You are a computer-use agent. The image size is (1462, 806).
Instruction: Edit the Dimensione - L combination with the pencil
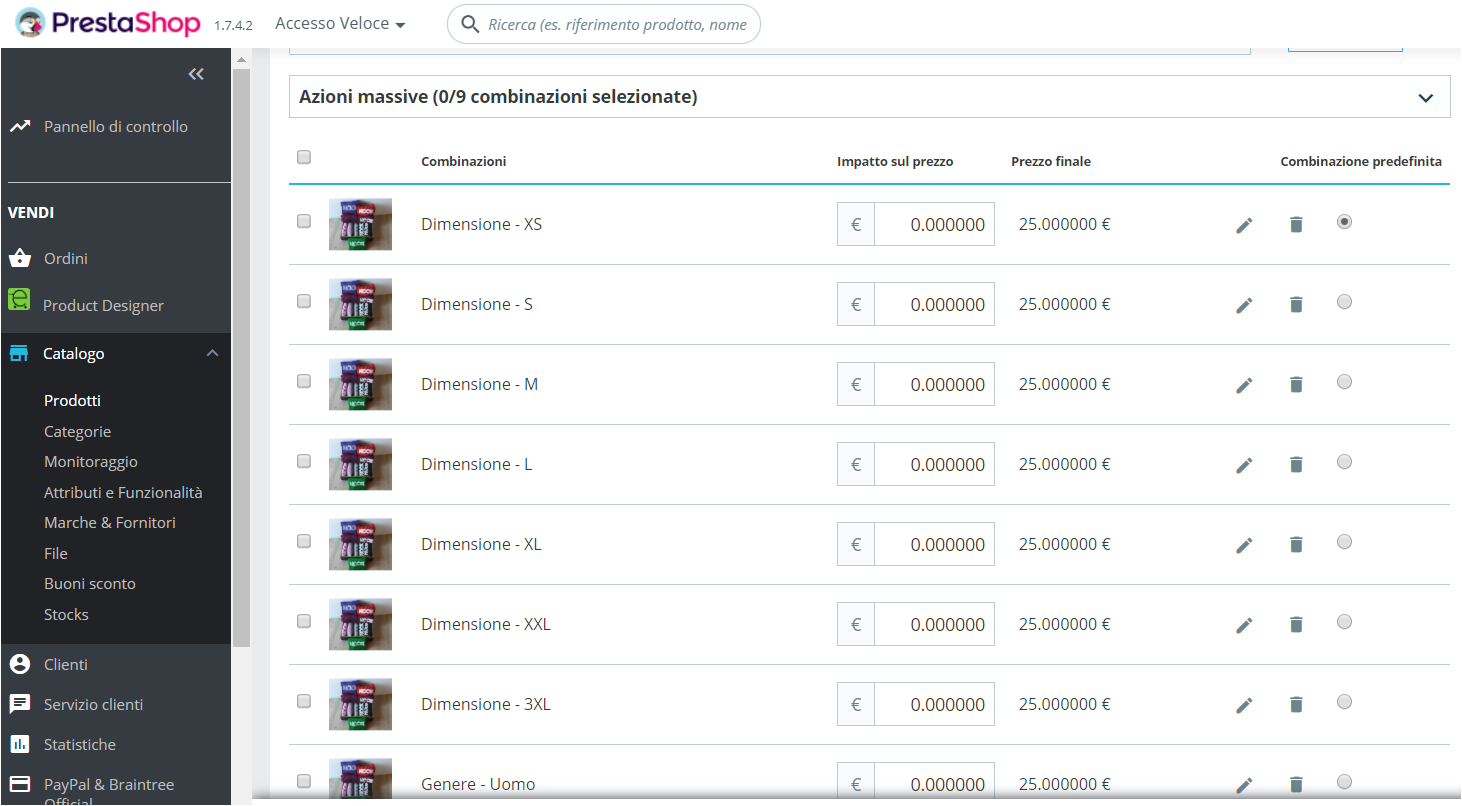1244,465
